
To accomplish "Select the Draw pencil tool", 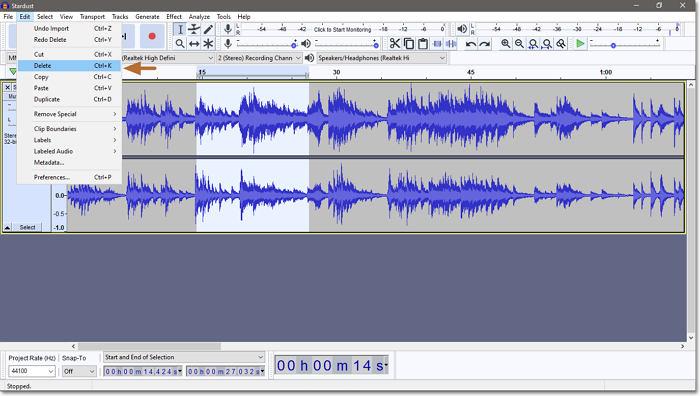I will [208, 29].
